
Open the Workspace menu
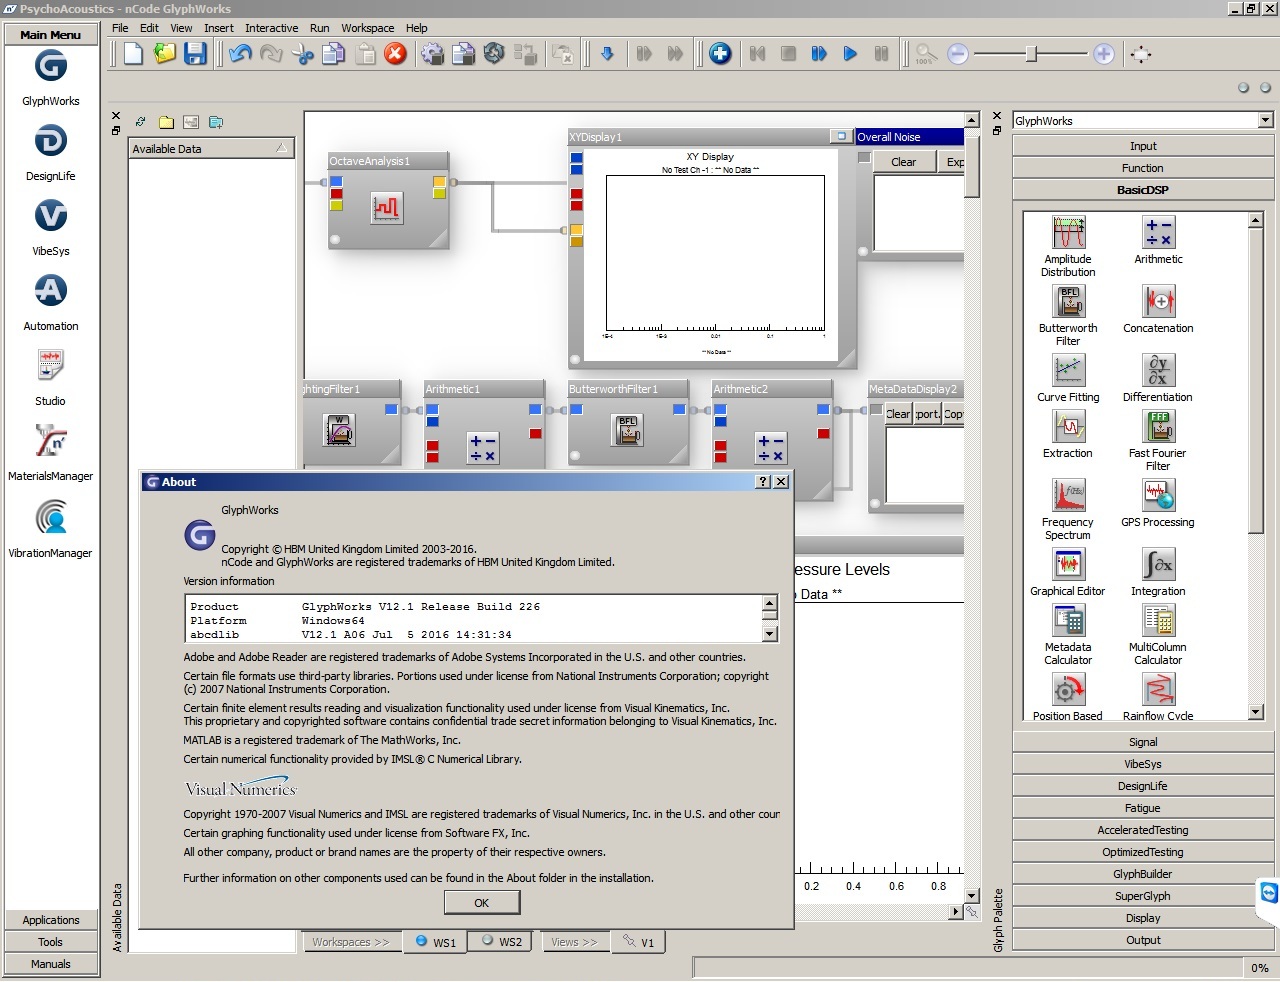(368, 28)
